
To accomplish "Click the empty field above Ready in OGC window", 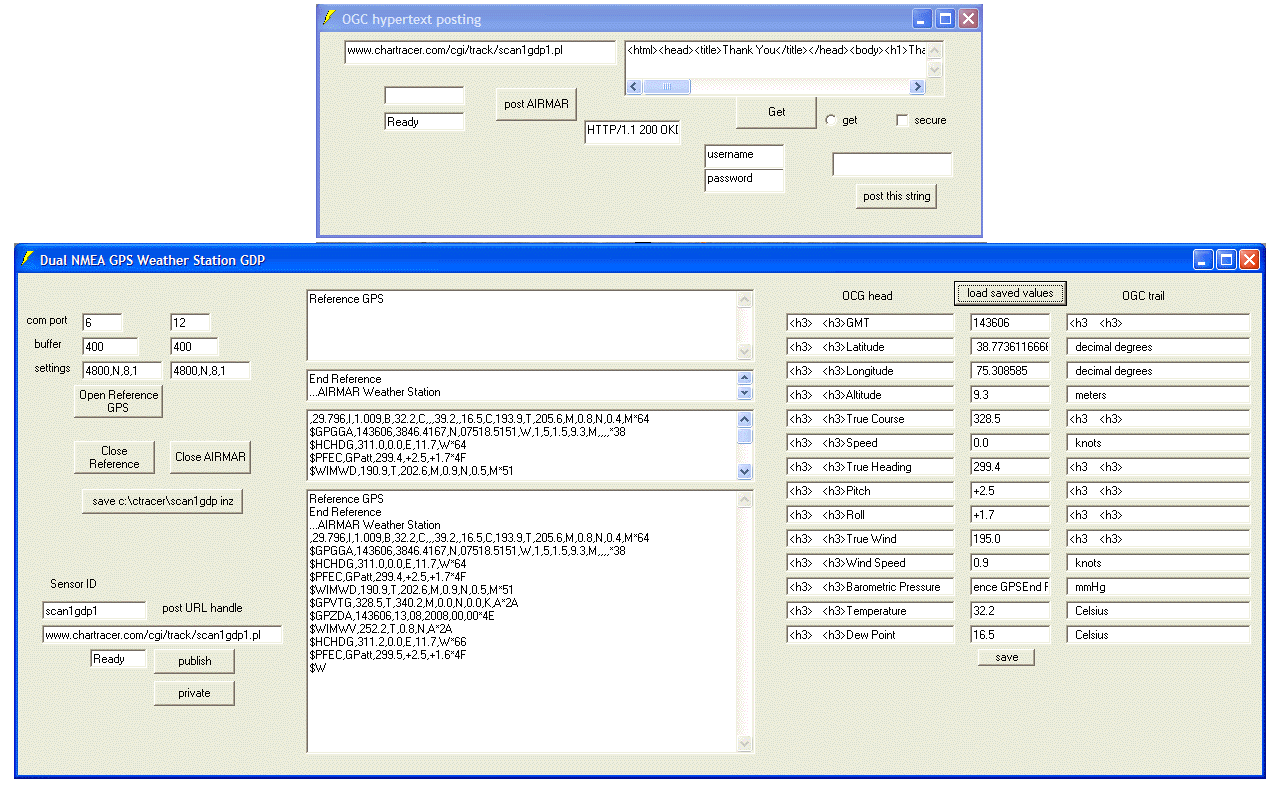I will tap(424, 96).
